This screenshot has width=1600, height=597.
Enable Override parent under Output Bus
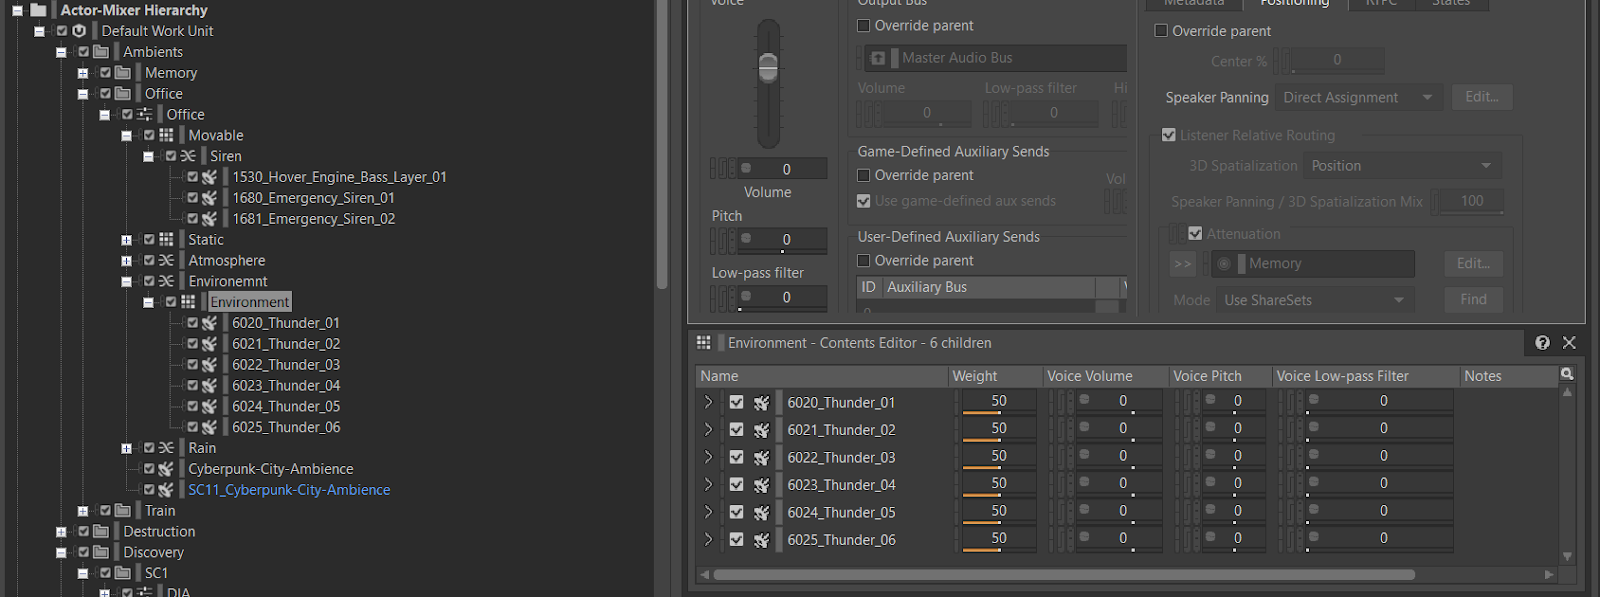864,25
